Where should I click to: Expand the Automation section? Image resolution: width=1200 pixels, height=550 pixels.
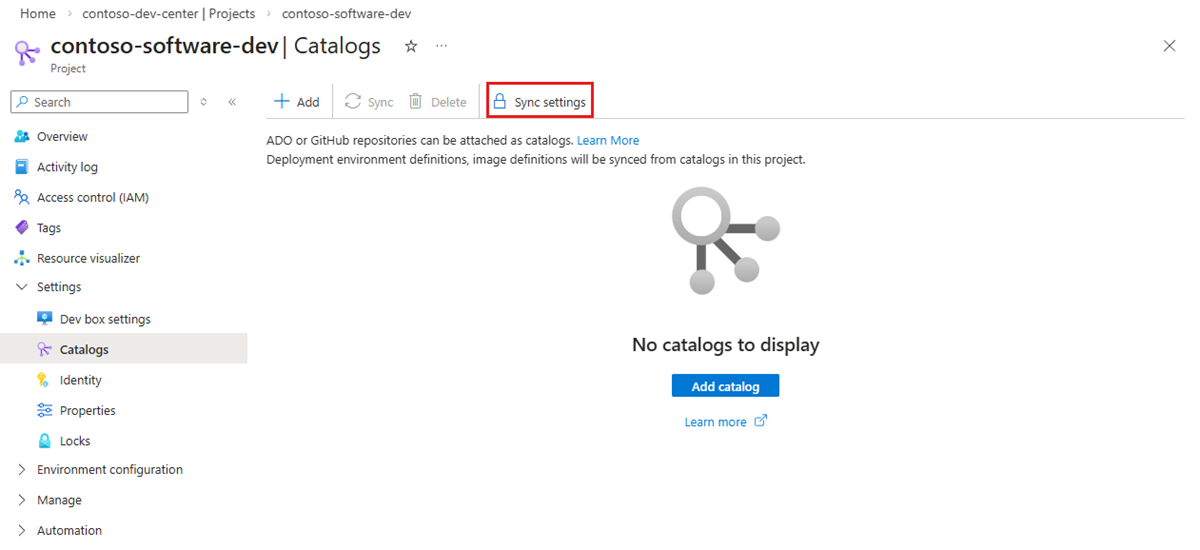[x=22, y=531]
